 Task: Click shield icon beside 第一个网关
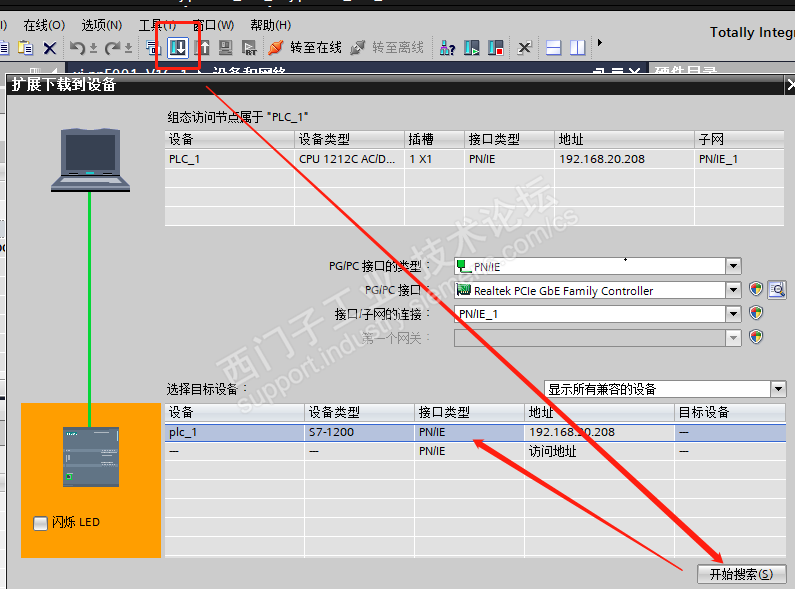[x=756, y=337]
